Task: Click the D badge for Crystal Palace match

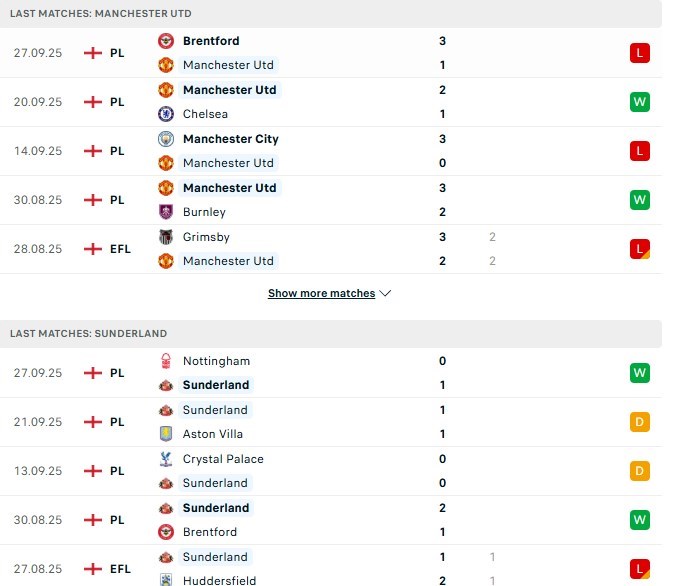Action: 640,471
